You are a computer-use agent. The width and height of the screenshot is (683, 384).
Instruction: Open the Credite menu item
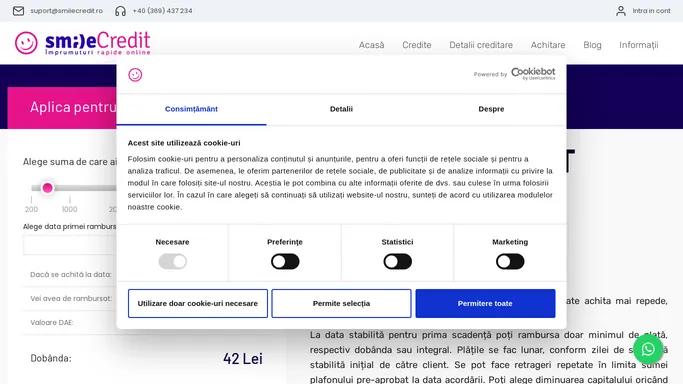pos(416,45)
